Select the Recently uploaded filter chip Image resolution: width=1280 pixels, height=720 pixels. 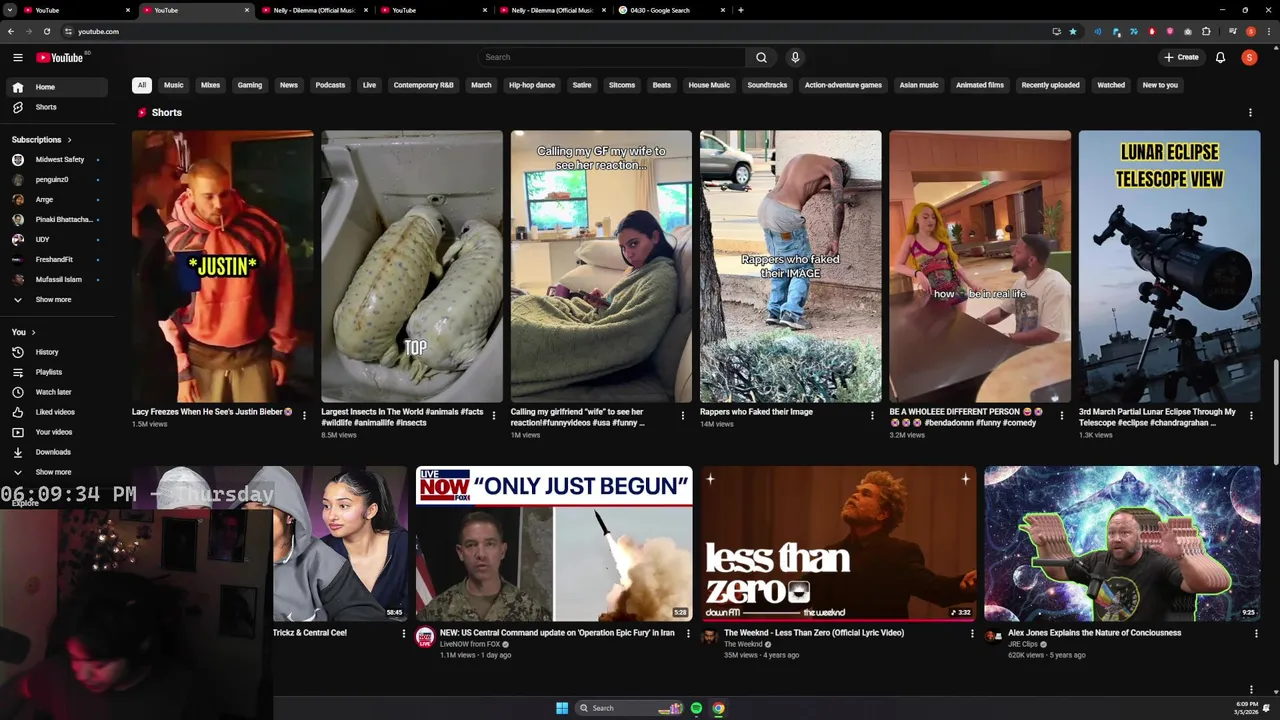pyautogui.click(x=1050, y=85)
